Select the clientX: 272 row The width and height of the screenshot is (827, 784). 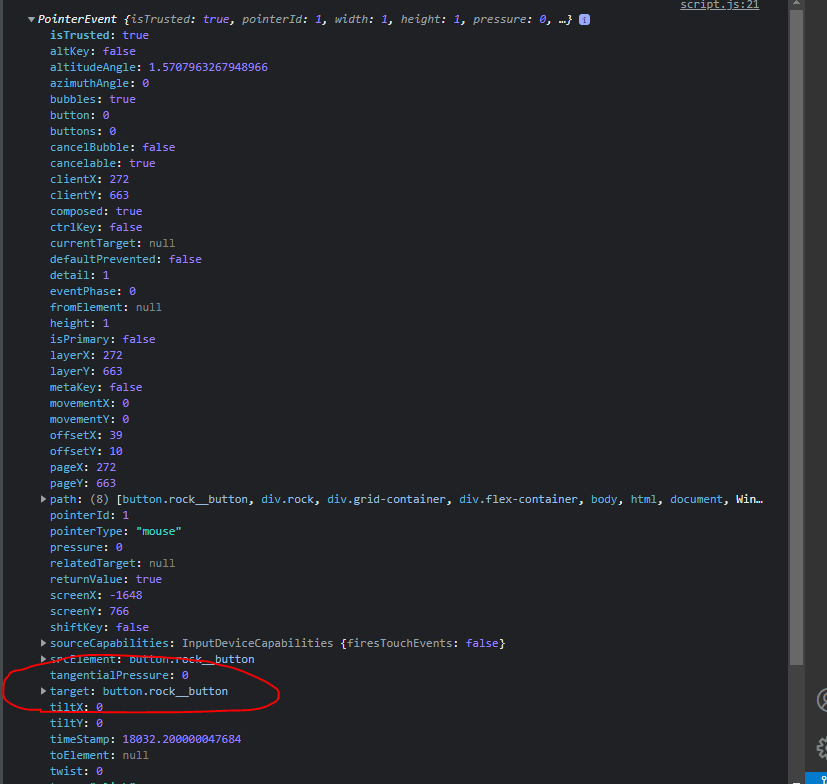point(90,179)
